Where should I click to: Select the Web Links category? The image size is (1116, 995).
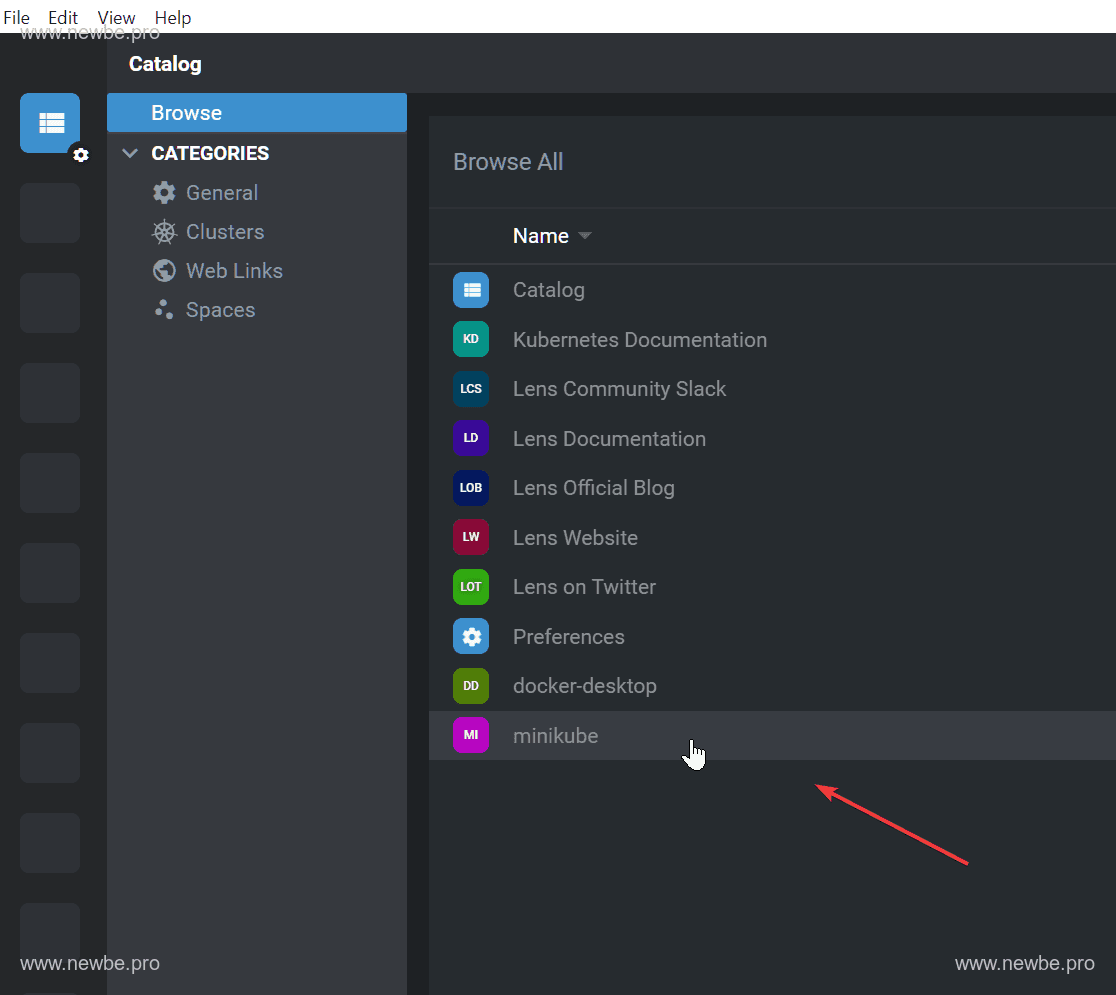click(x=233, y=271)
